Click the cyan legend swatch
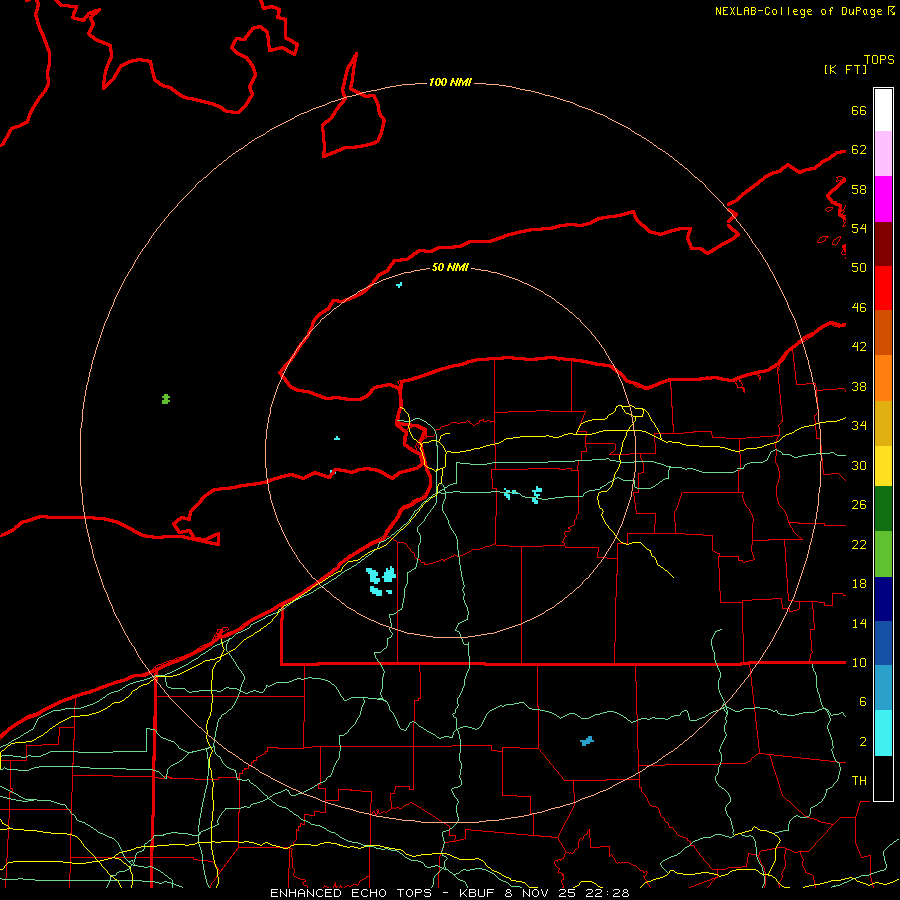Image resolution: width=900 pixels, height=900 pixels. click(x=883, y=733)
